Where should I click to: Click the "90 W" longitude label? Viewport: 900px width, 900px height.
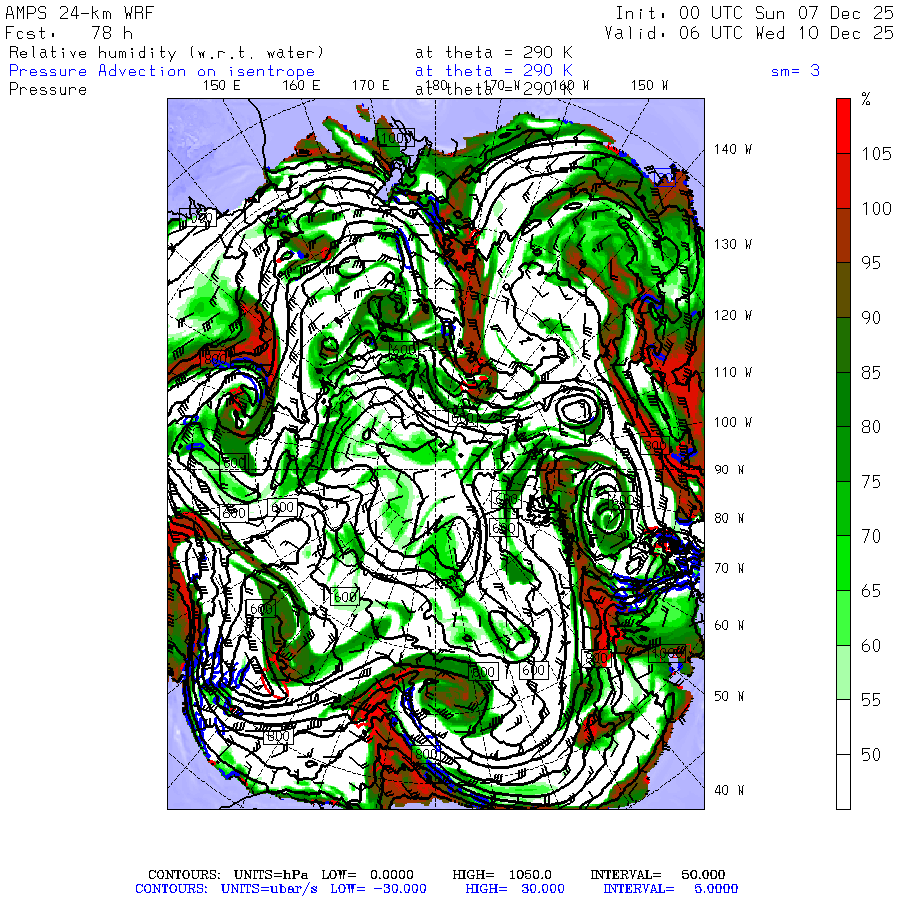[x=729, y=470]
